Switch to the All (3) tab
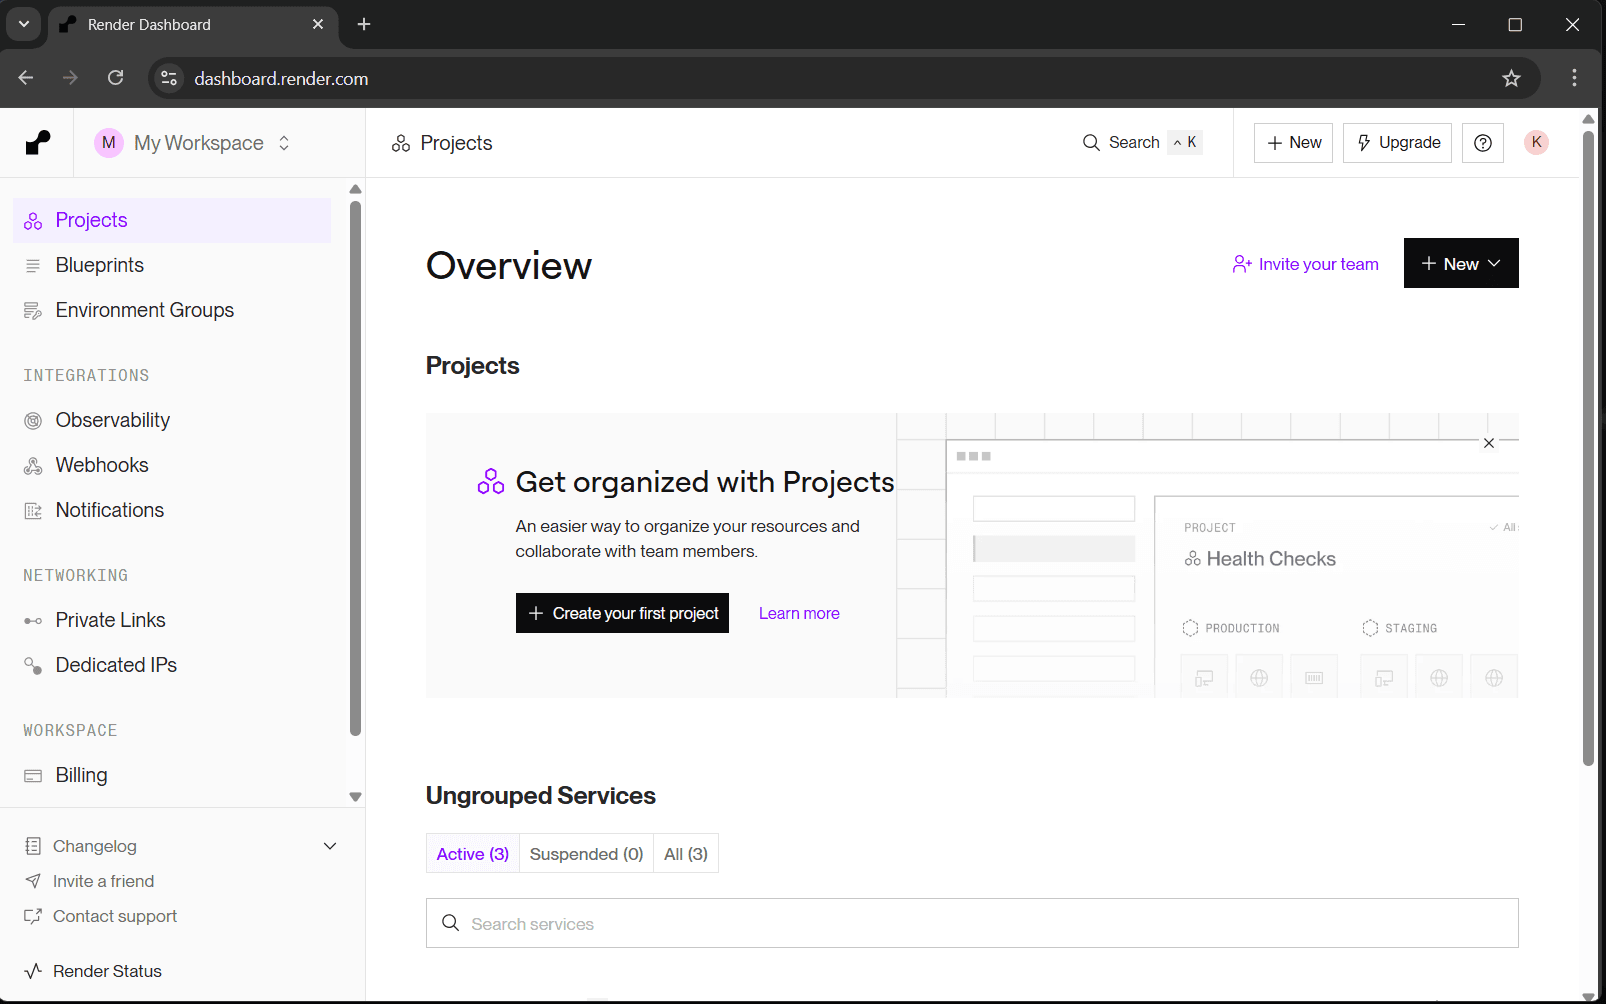This screenshot has height=1004, width=1606. point(686,854)
